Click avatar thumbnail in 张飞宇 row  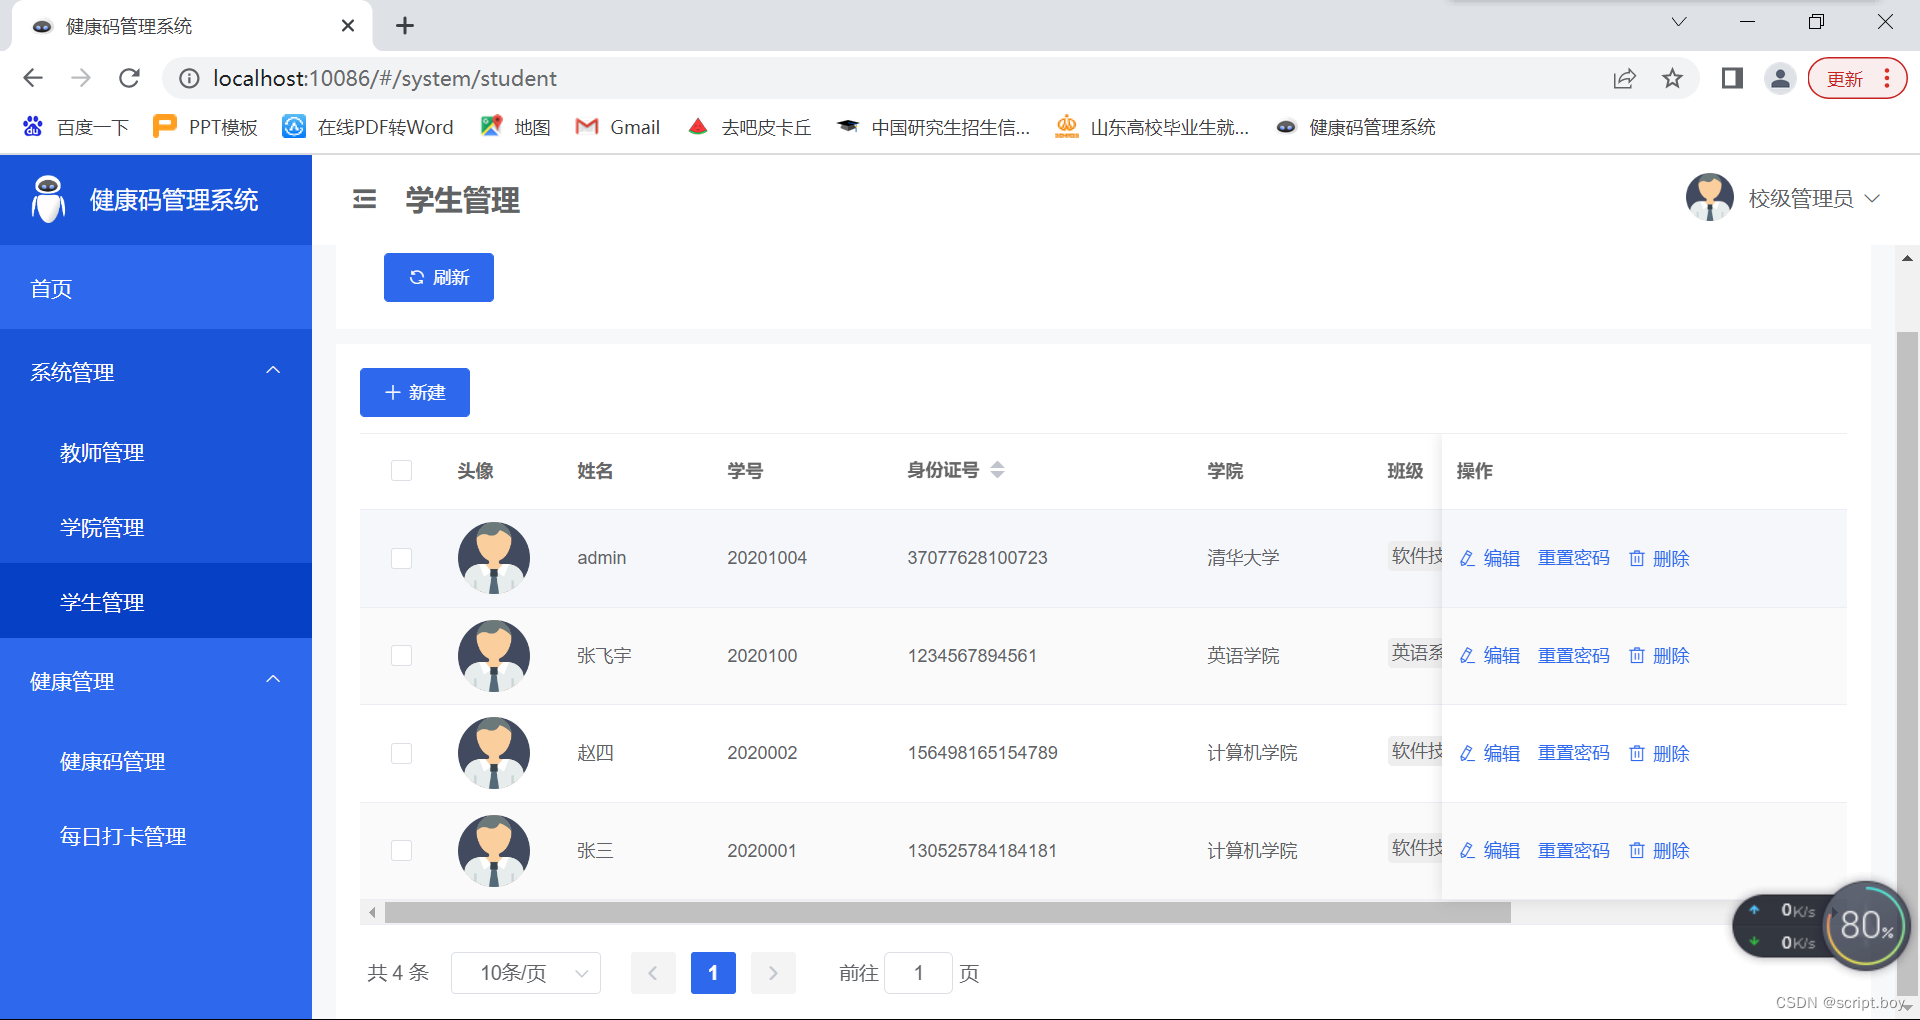[494, 656]
